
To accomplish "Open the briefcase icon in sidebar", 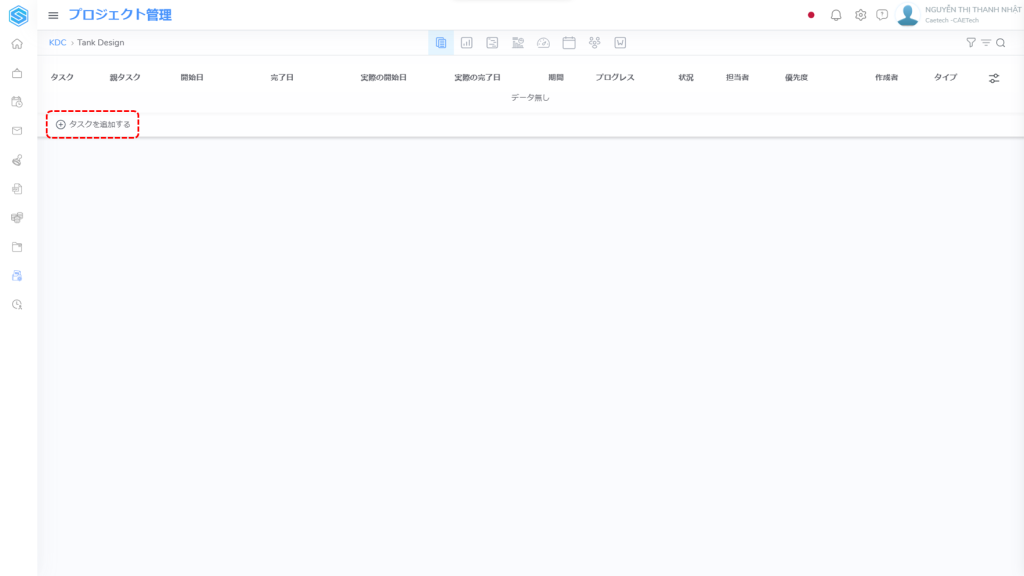I will pos(17,73).
